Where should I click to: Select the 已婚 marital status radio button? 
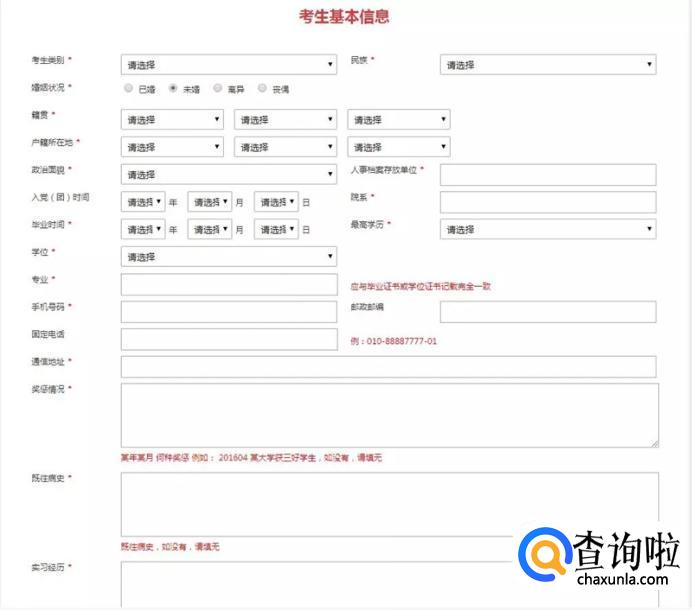coord(128,88)
